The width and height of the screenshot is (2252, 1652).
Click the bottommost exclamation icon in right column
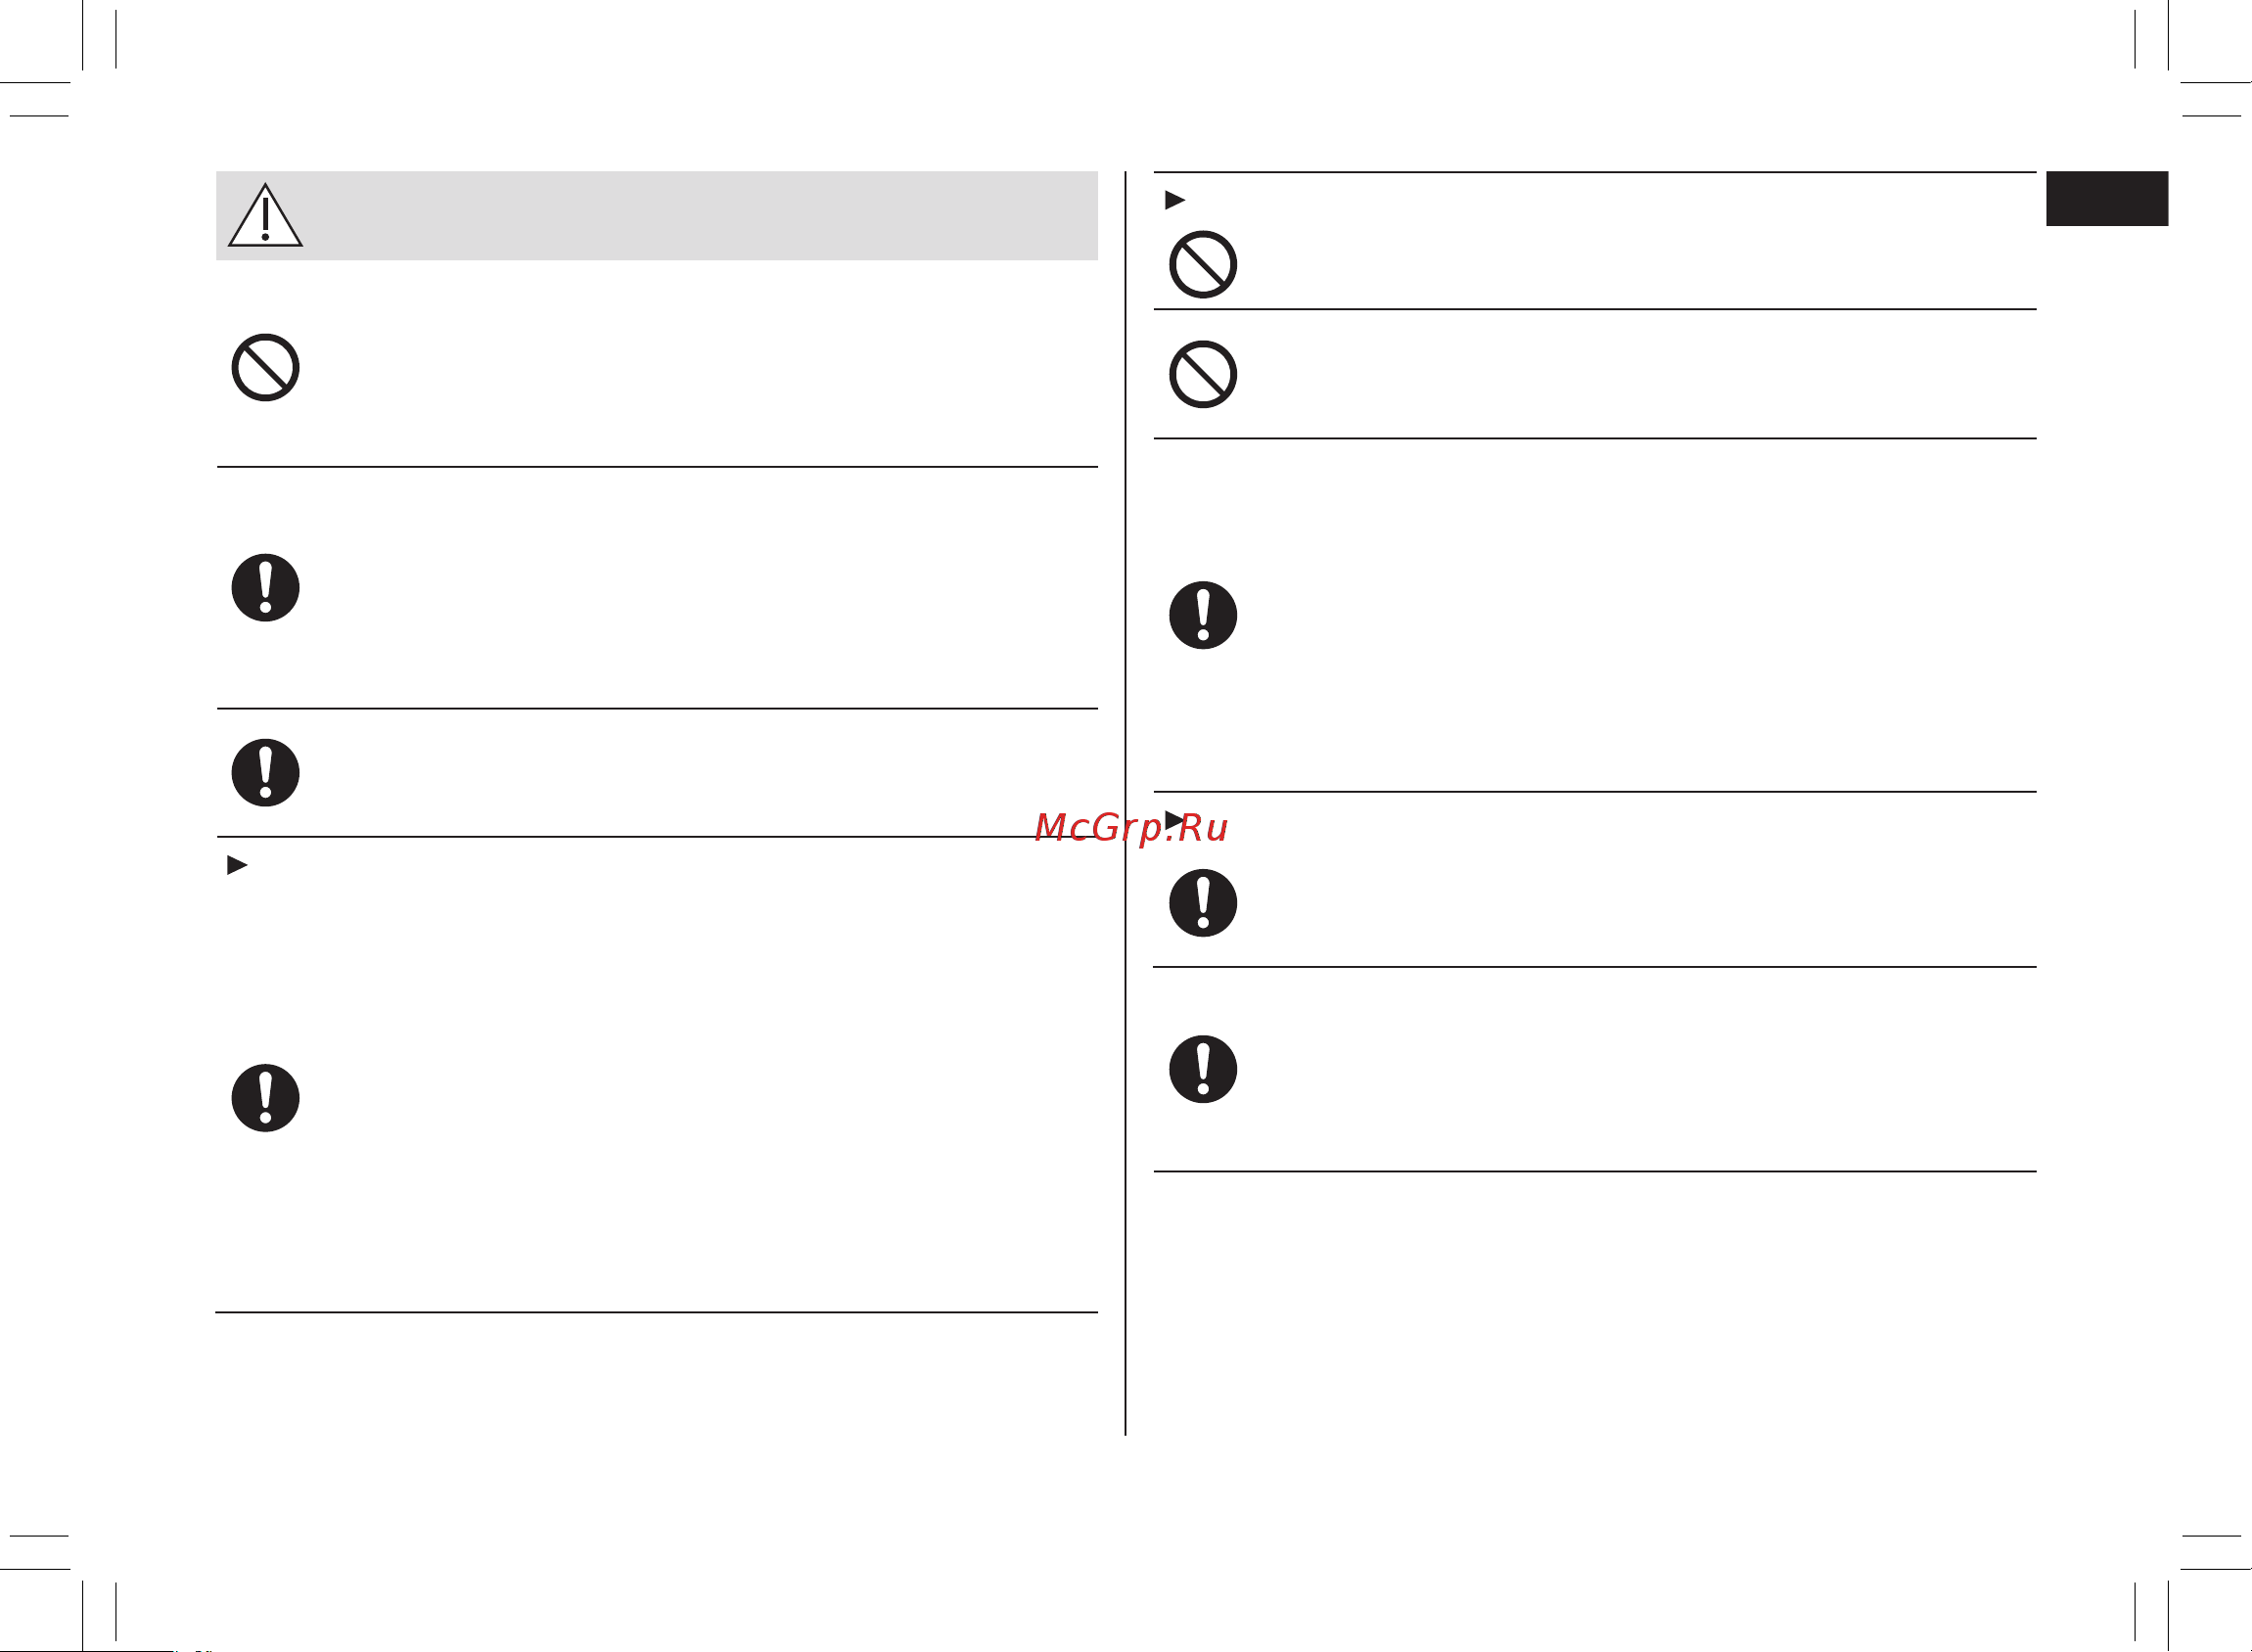(1203, 1068)
